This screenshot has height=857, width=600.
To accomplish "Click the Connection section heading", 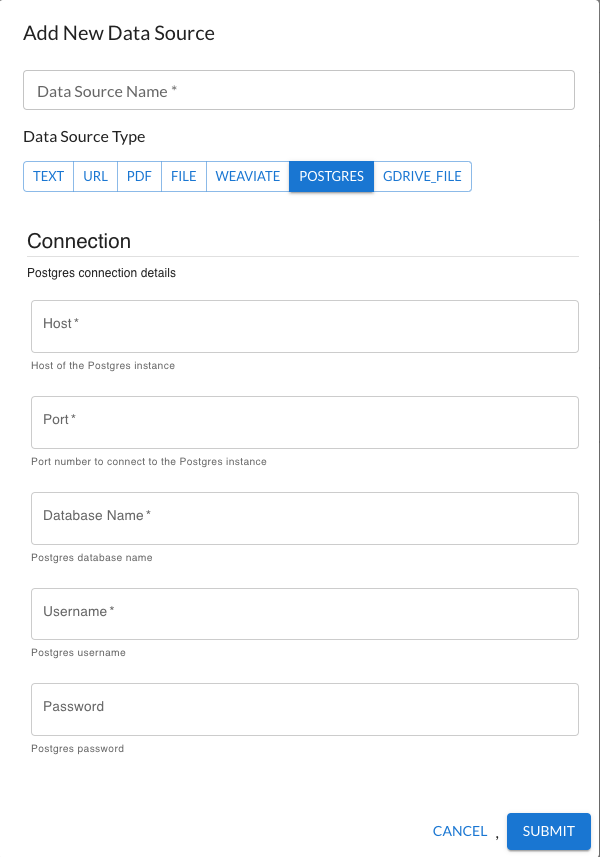I will 78,241.
